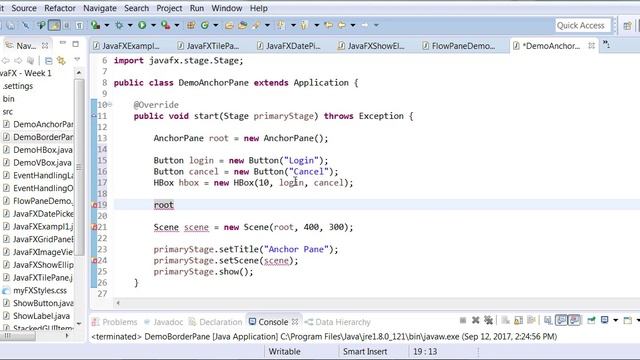Click Remove All Terminated Launches double-X icon
The image size is (640, 360).
pos(488,320)
